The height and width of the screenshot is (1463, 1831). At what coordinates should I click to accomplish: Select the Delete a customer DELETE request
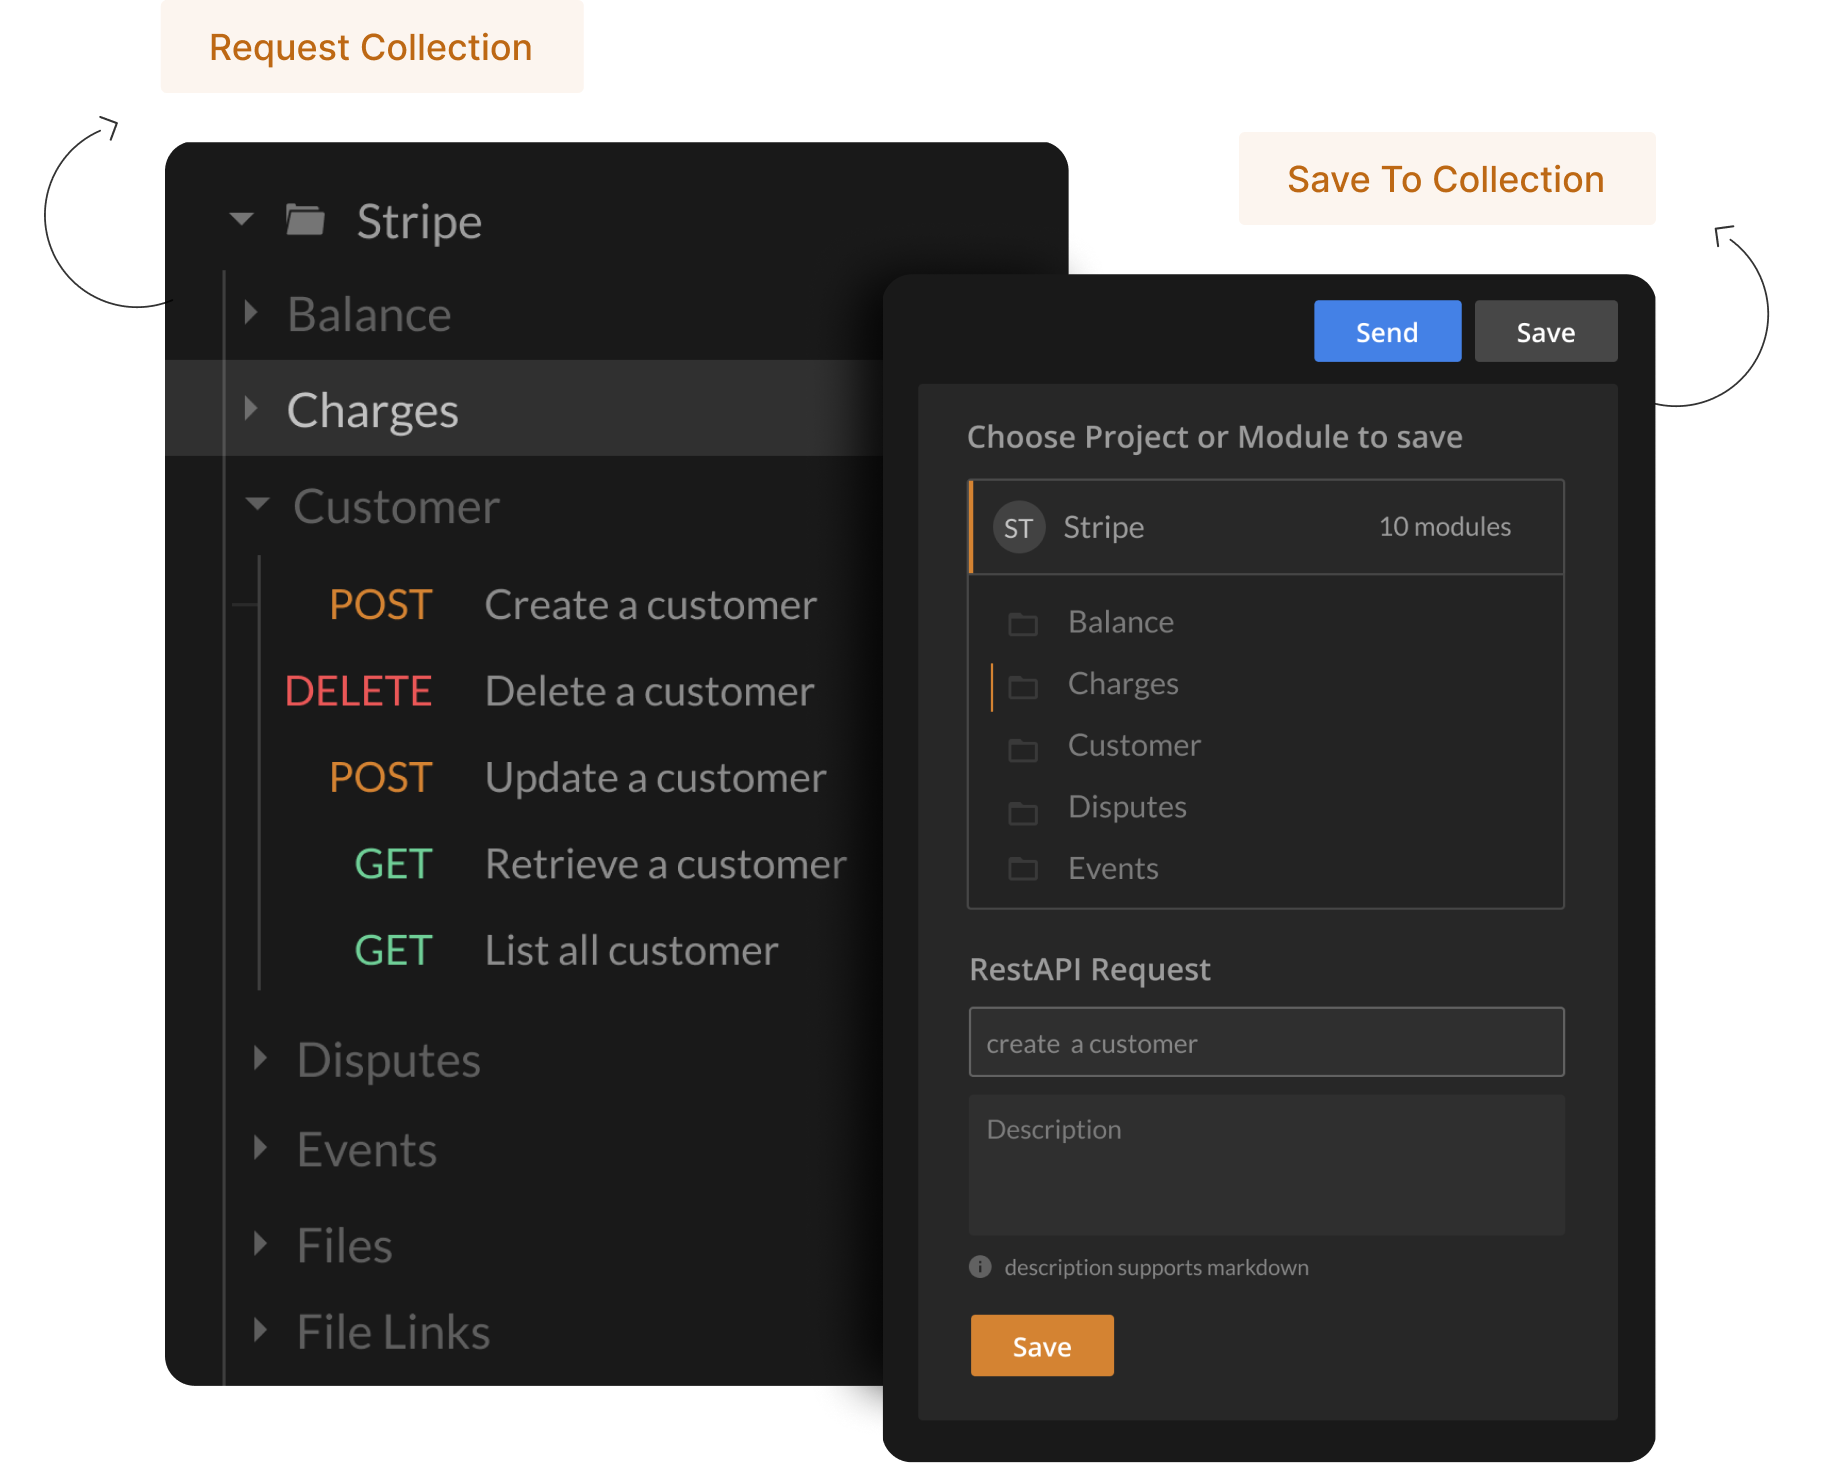[x=649, y=690]
